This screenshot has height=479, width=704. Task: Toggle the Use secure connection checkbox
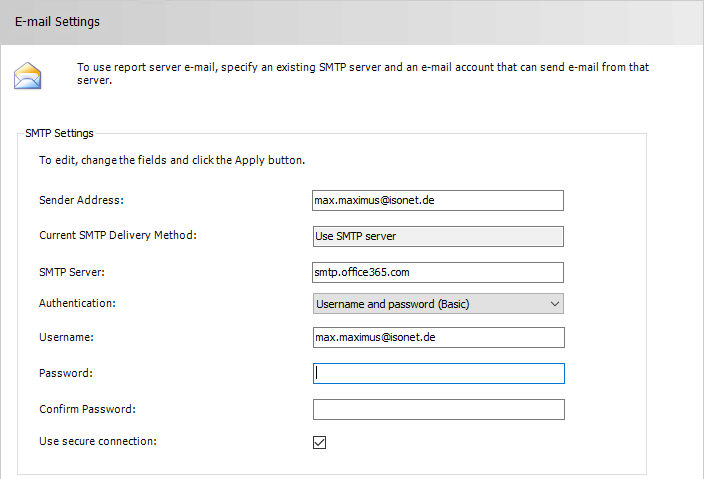click(x=319, y=442)
